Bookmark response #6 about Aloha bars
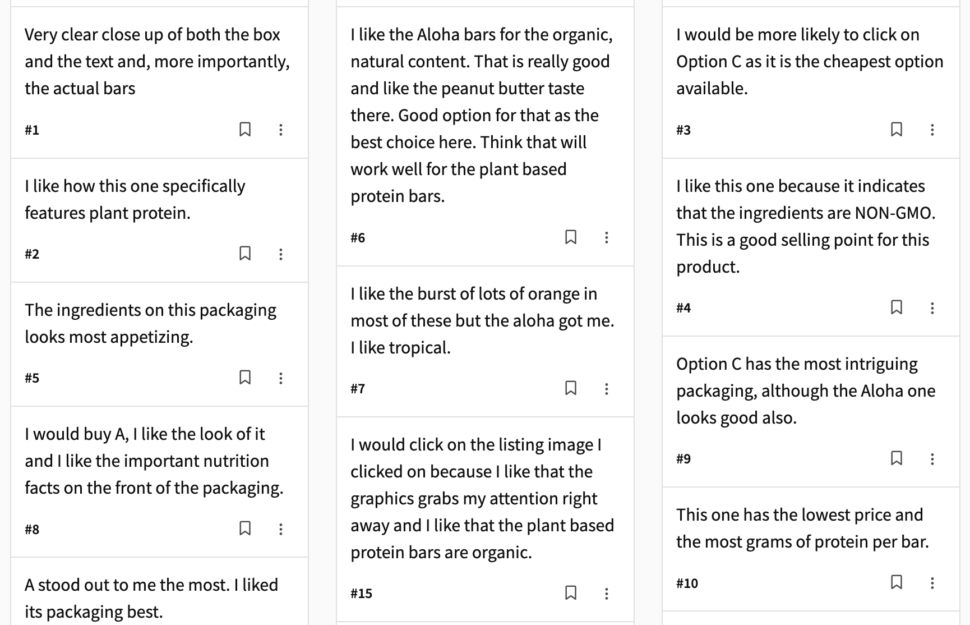Screen dimensions: 970x625 click(571, 238)
